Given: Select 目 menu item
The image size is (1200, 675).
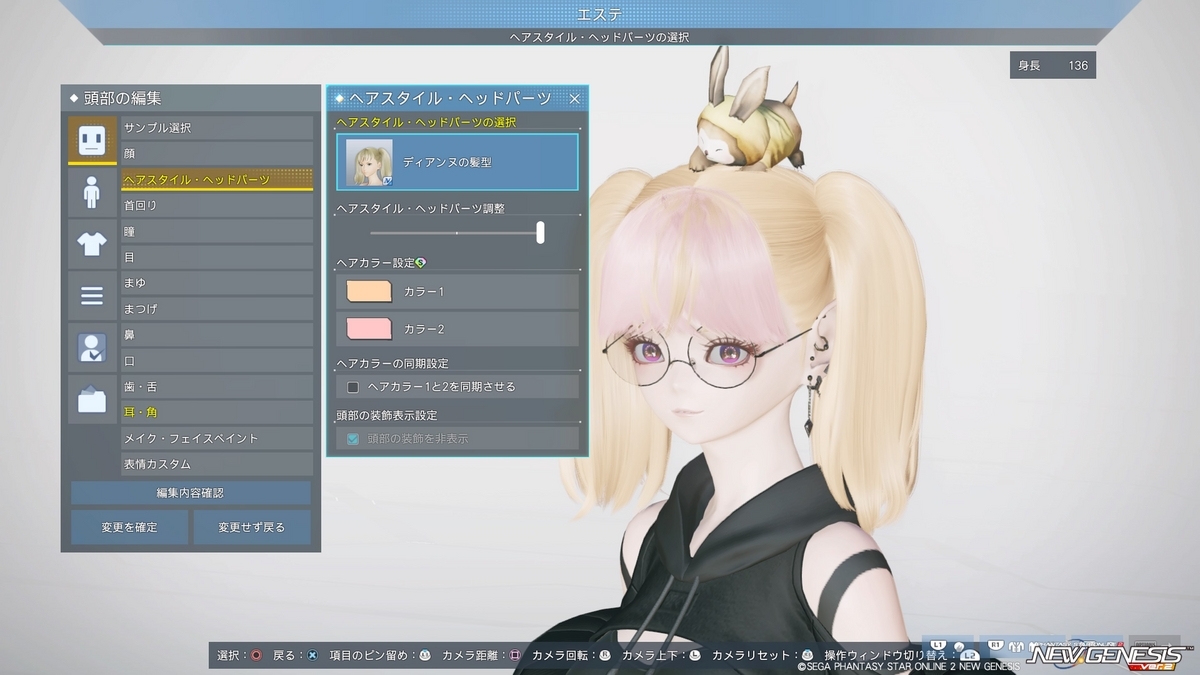Looking at the screenshot, I should (217, 257).
